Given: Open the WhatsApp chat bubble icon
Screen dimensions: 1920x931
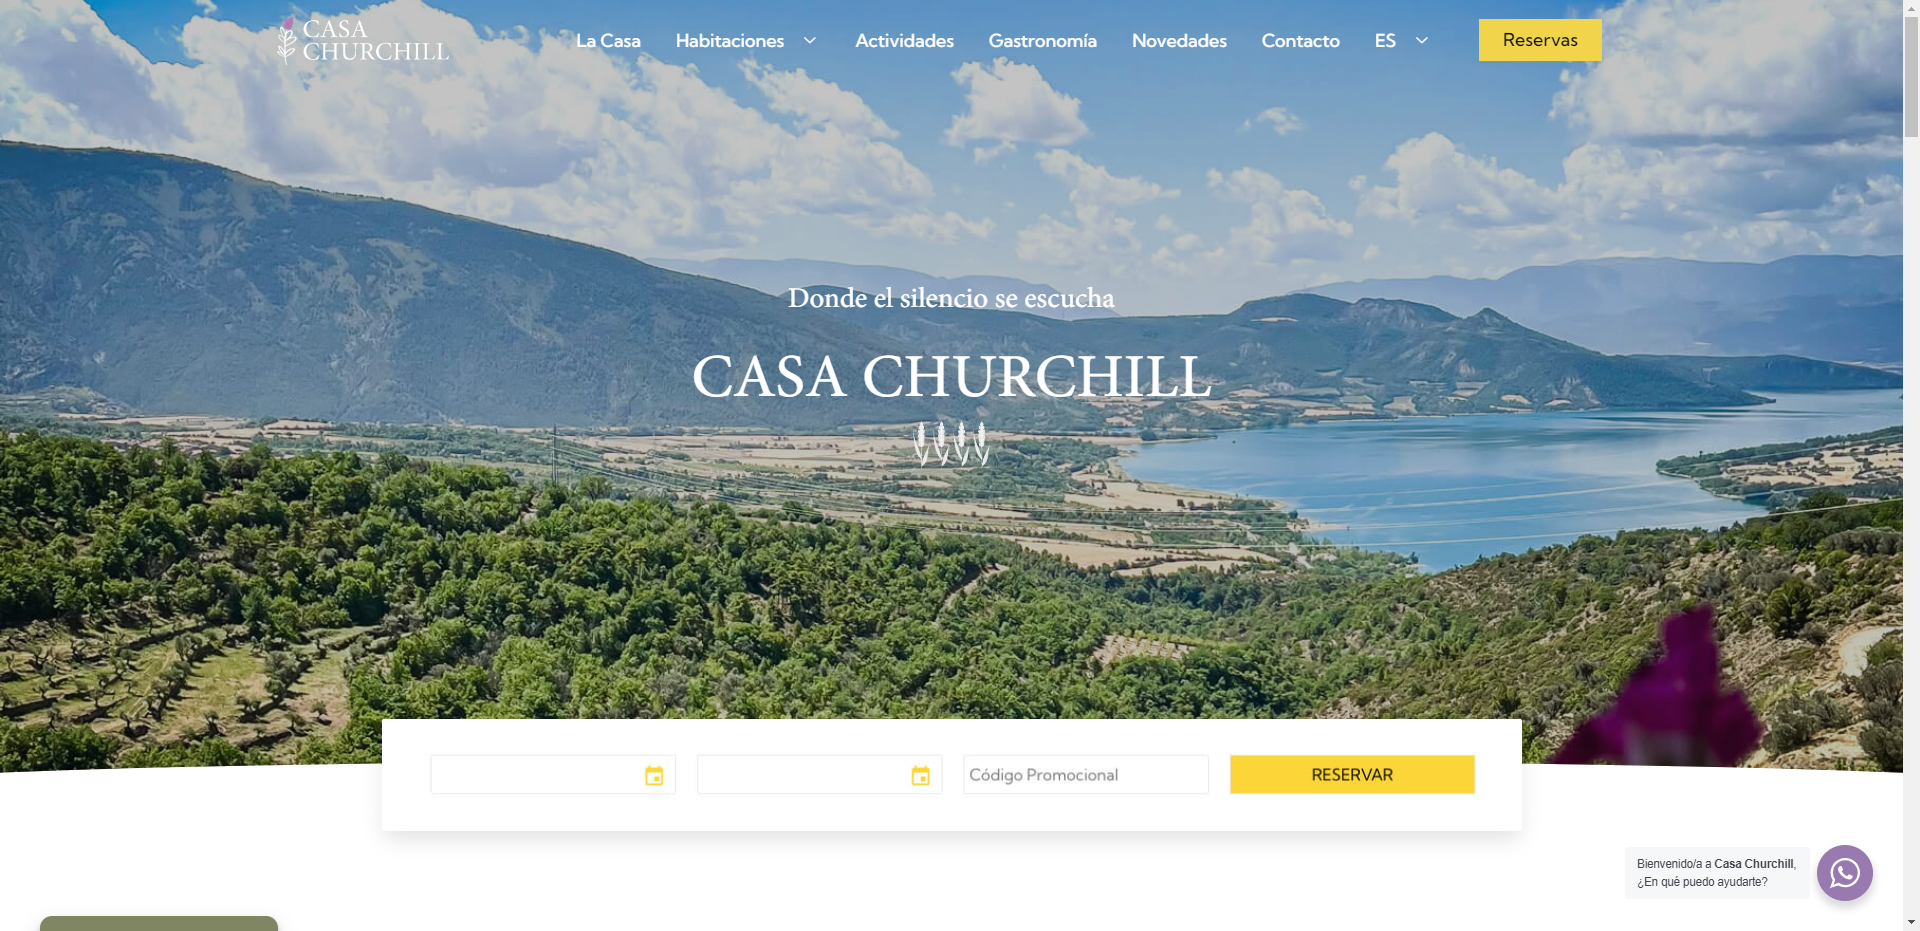Looking at the screenshot, I should pos(1844,873).
